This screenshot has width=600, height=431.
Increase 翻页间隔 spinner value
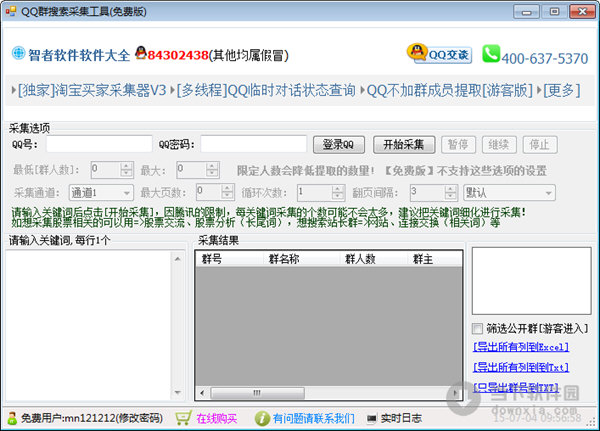click(x=451, y=189)
